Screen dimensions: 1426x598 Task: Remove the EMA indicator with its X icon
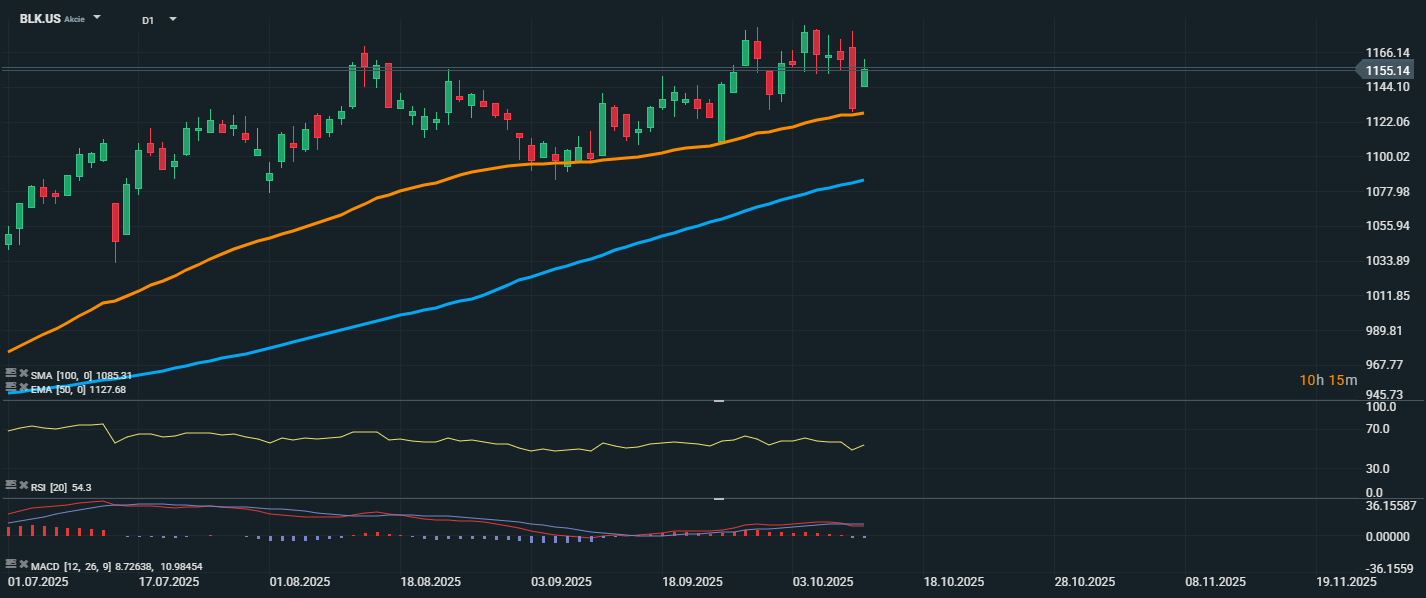(x=23, y=386)
